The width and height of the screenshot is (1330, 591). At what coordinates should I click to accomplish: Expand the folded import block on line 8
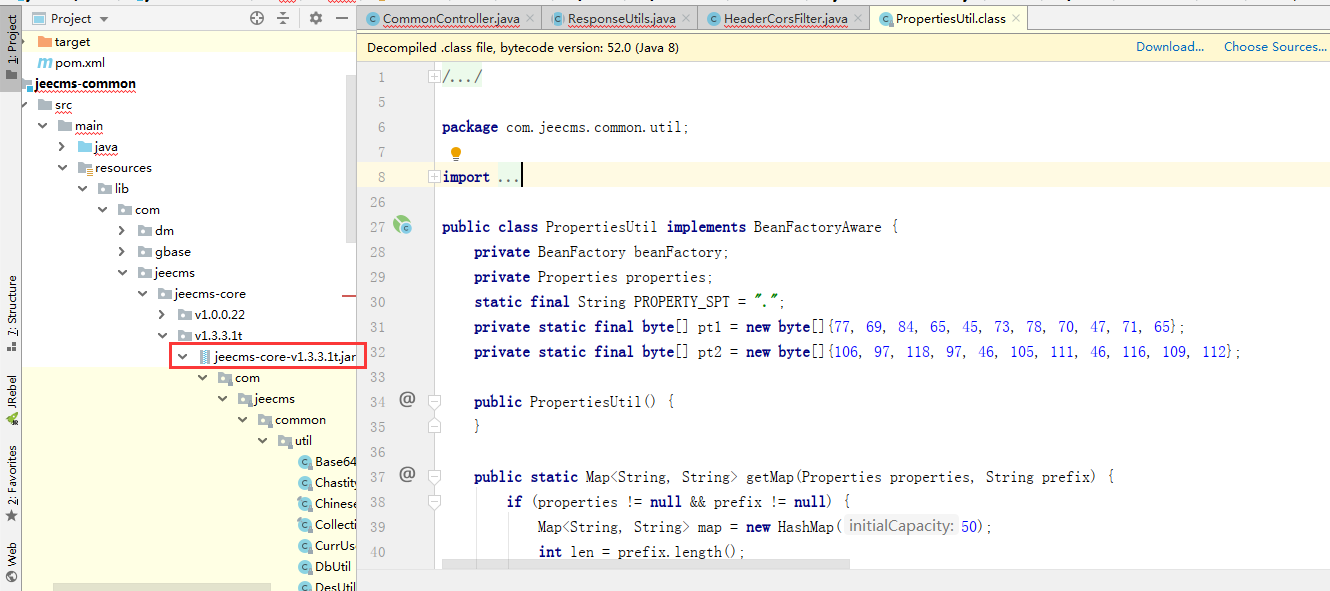(433, 177)
